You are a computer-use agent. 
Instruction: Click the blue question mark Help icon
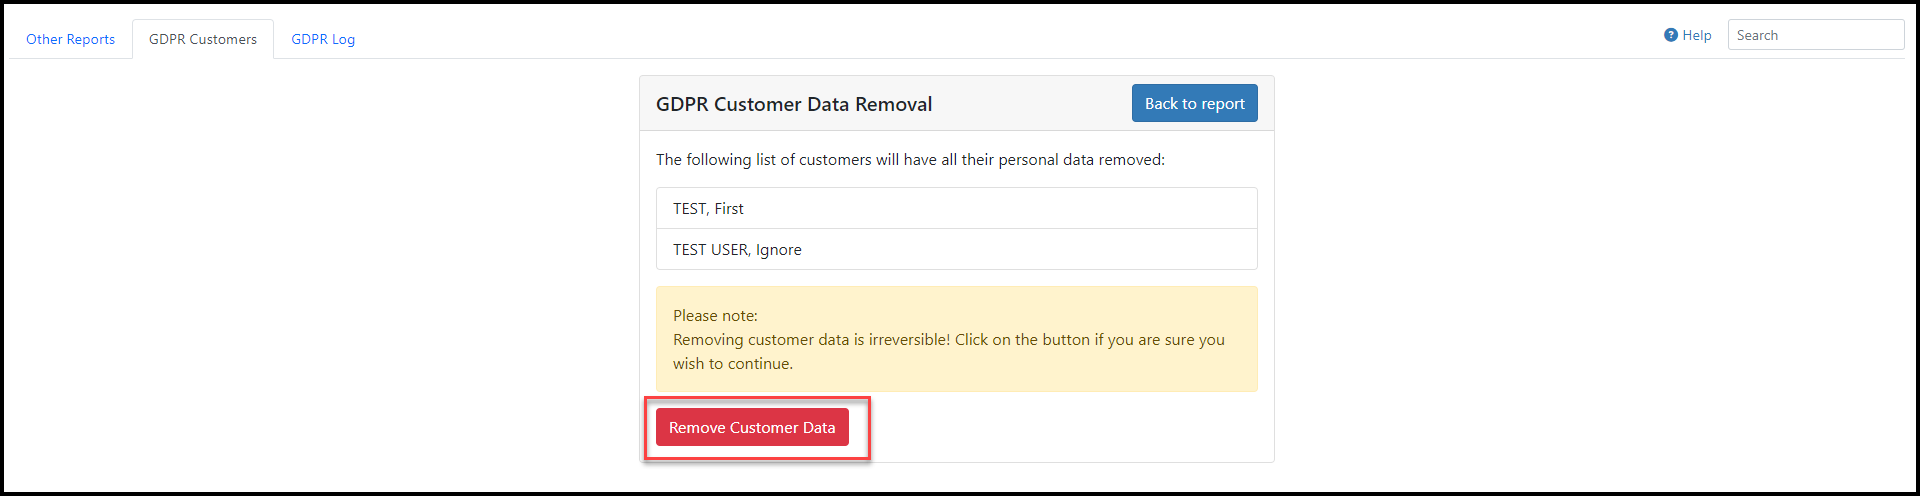pyautogui.click(x=1671, y=35)
